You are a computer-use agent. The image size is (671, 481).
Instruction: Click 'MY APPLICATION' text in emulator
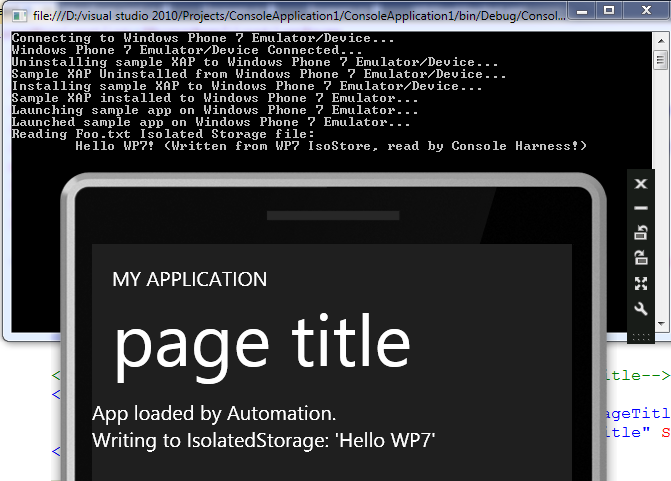pyautogui.click(x=190, y=279)
